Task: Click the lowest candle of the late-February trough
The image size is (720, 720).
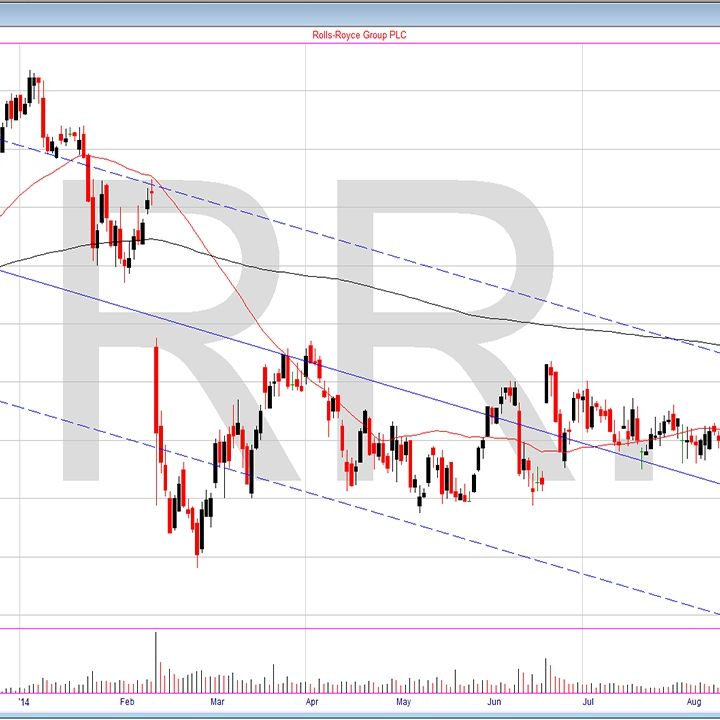Action: click(198, 530)
